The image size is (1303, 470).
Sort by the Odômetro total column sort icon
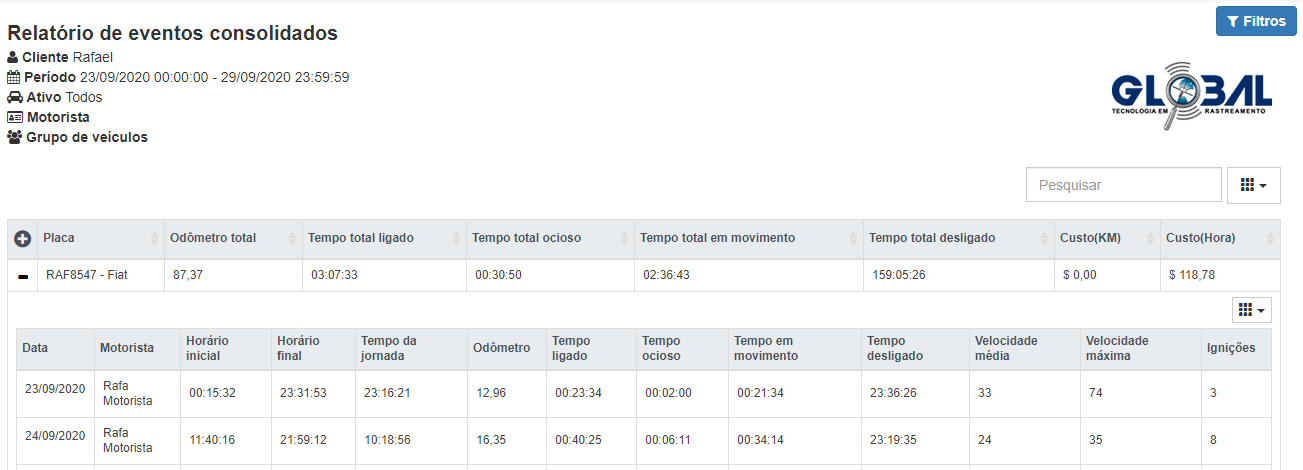[292, 239]
